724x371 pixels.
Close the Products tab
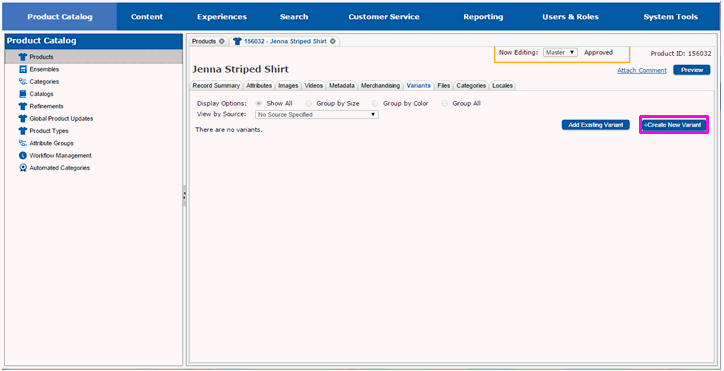point(222,41)
